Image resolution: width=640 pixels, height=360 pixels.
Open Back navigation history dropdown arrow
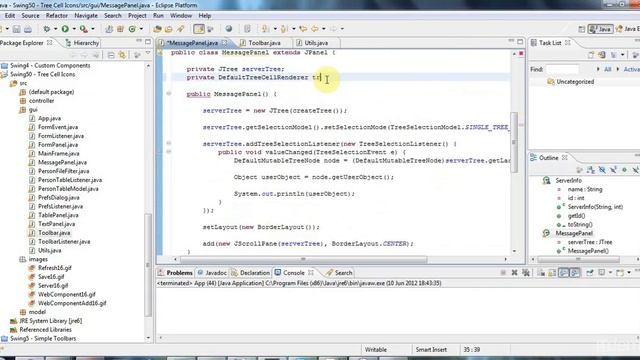pos(324,29)
